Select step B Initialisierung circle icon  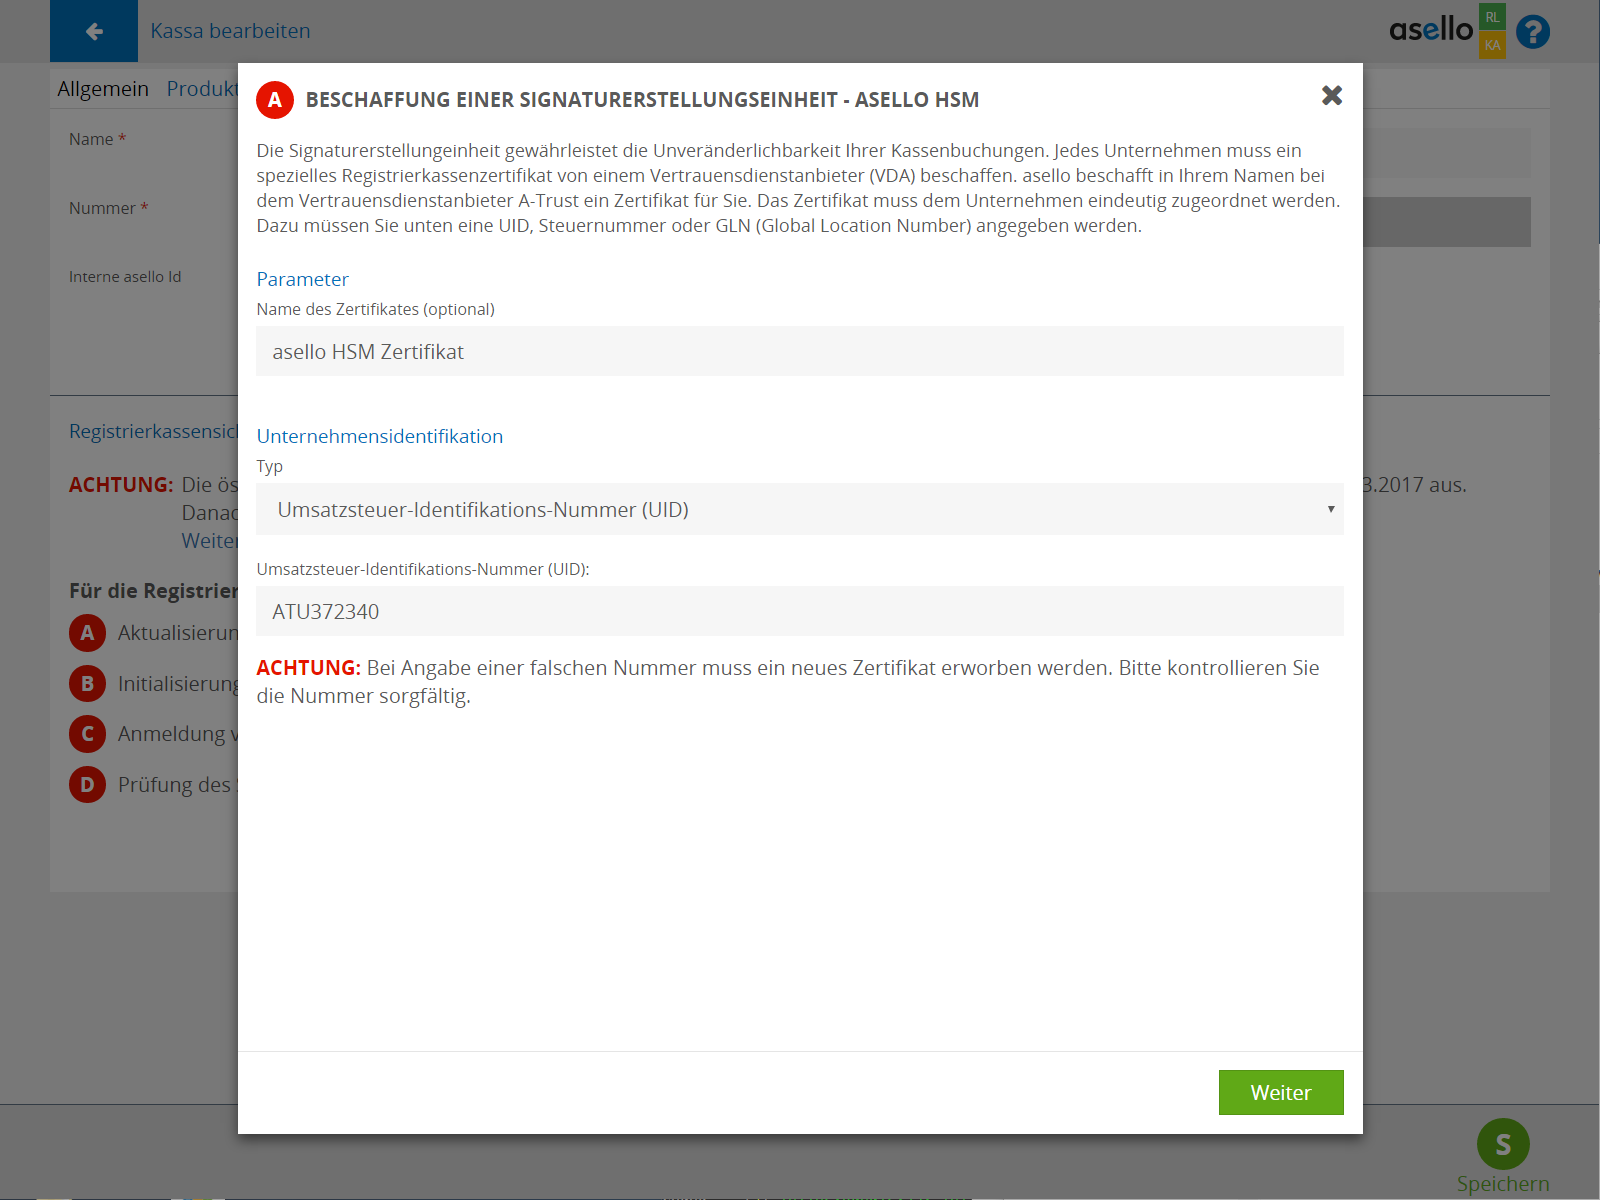click(x=87, y=684)
